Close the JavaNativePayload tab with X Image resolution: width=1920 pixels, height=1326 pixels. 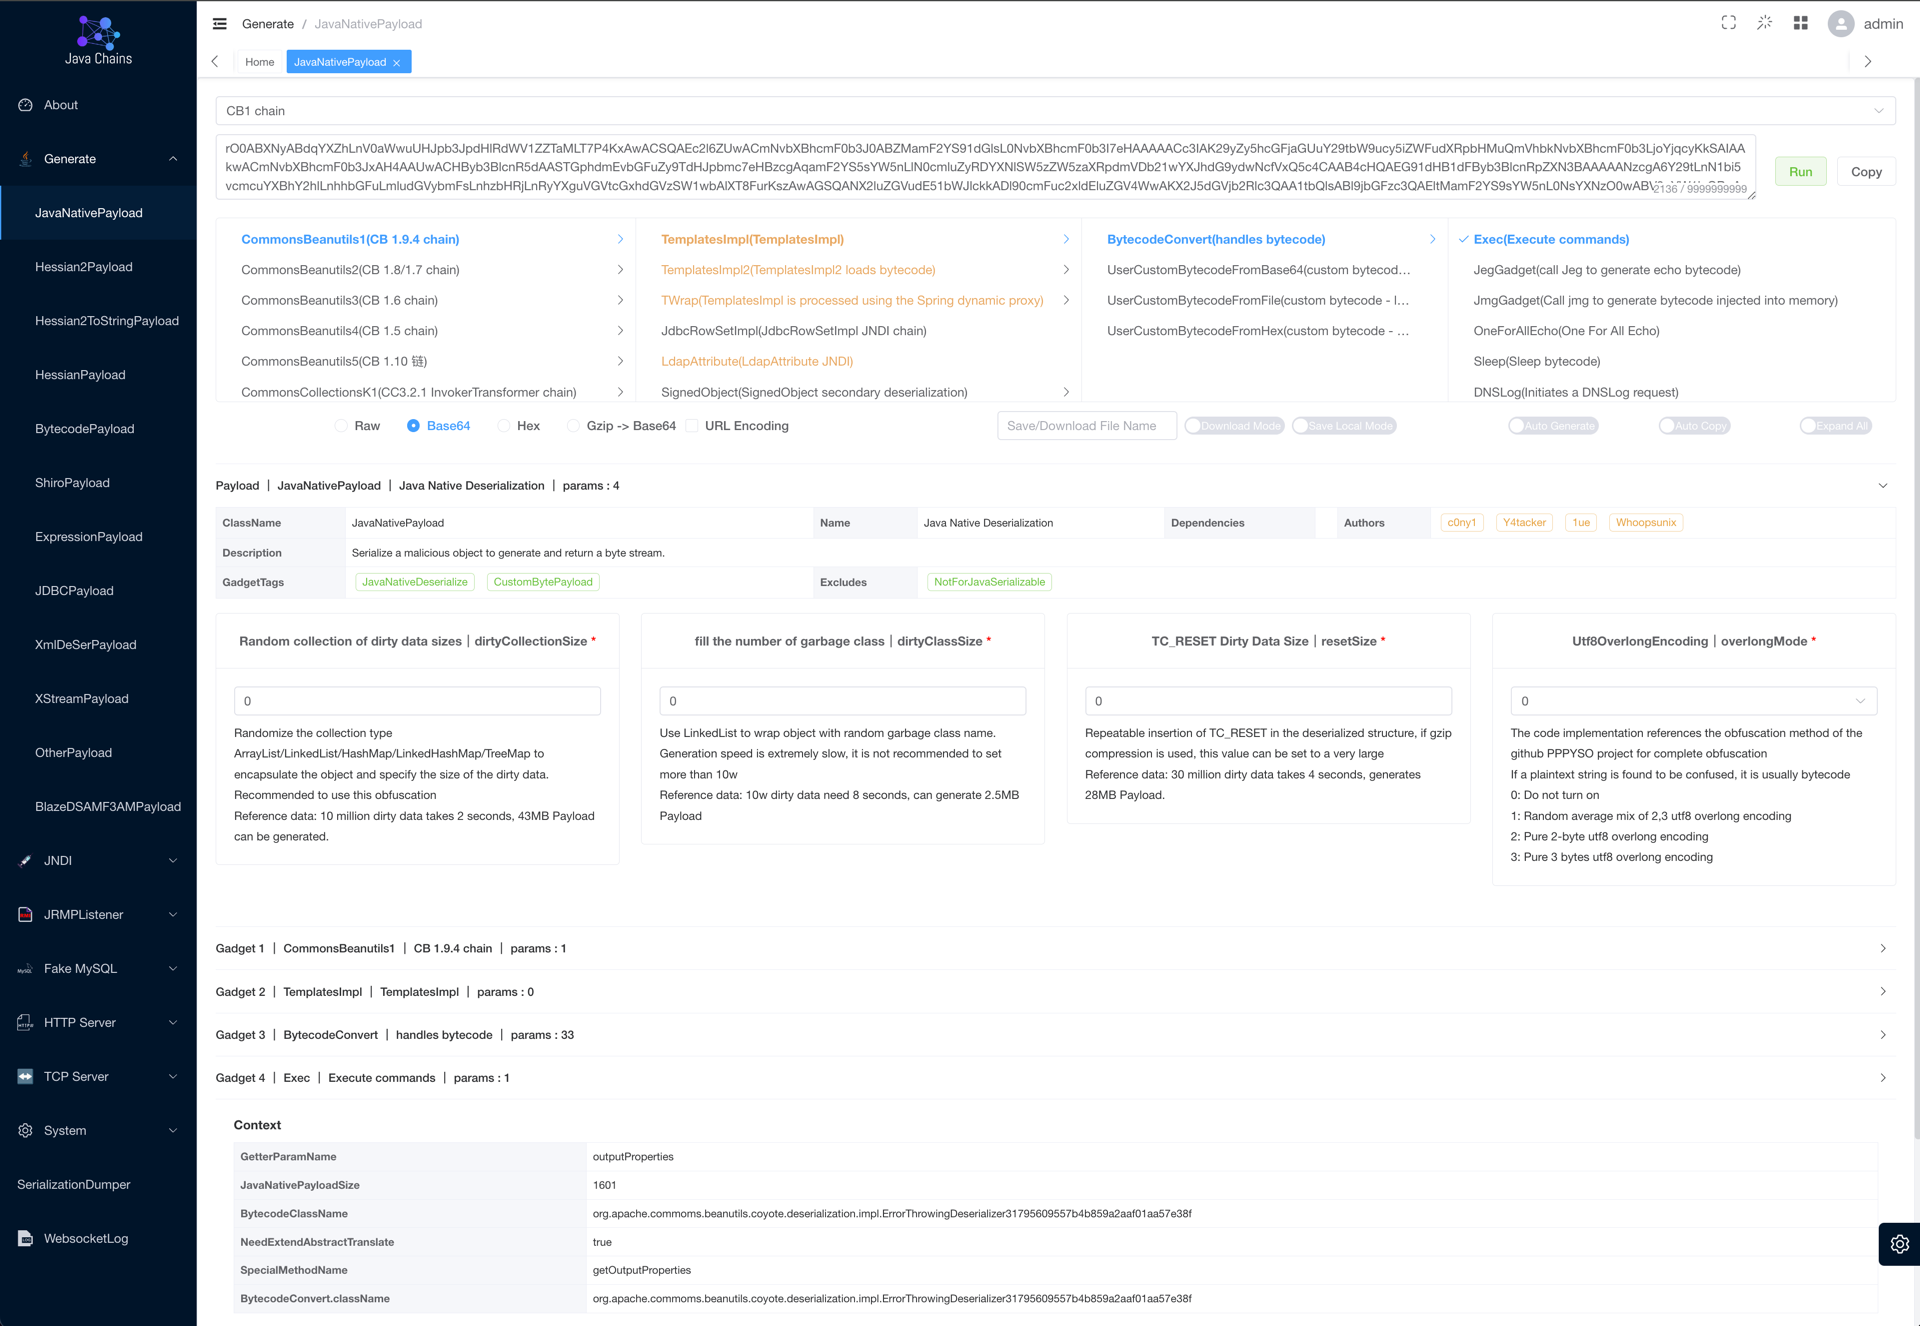pyautogui.click(x=397, y=63)
